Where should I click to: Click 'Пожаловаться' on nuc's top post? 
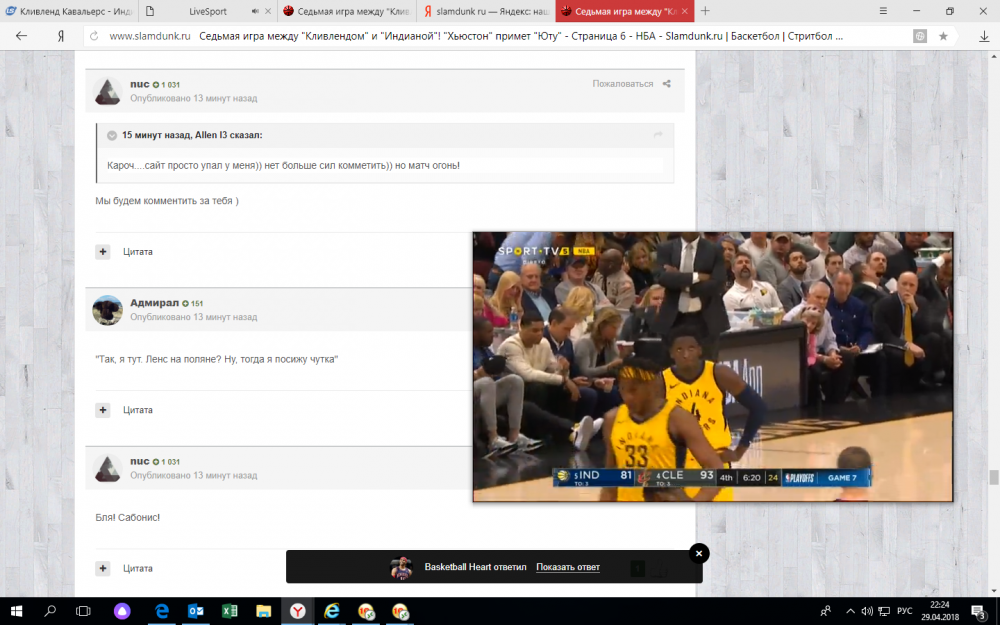(x=622, y=84)
